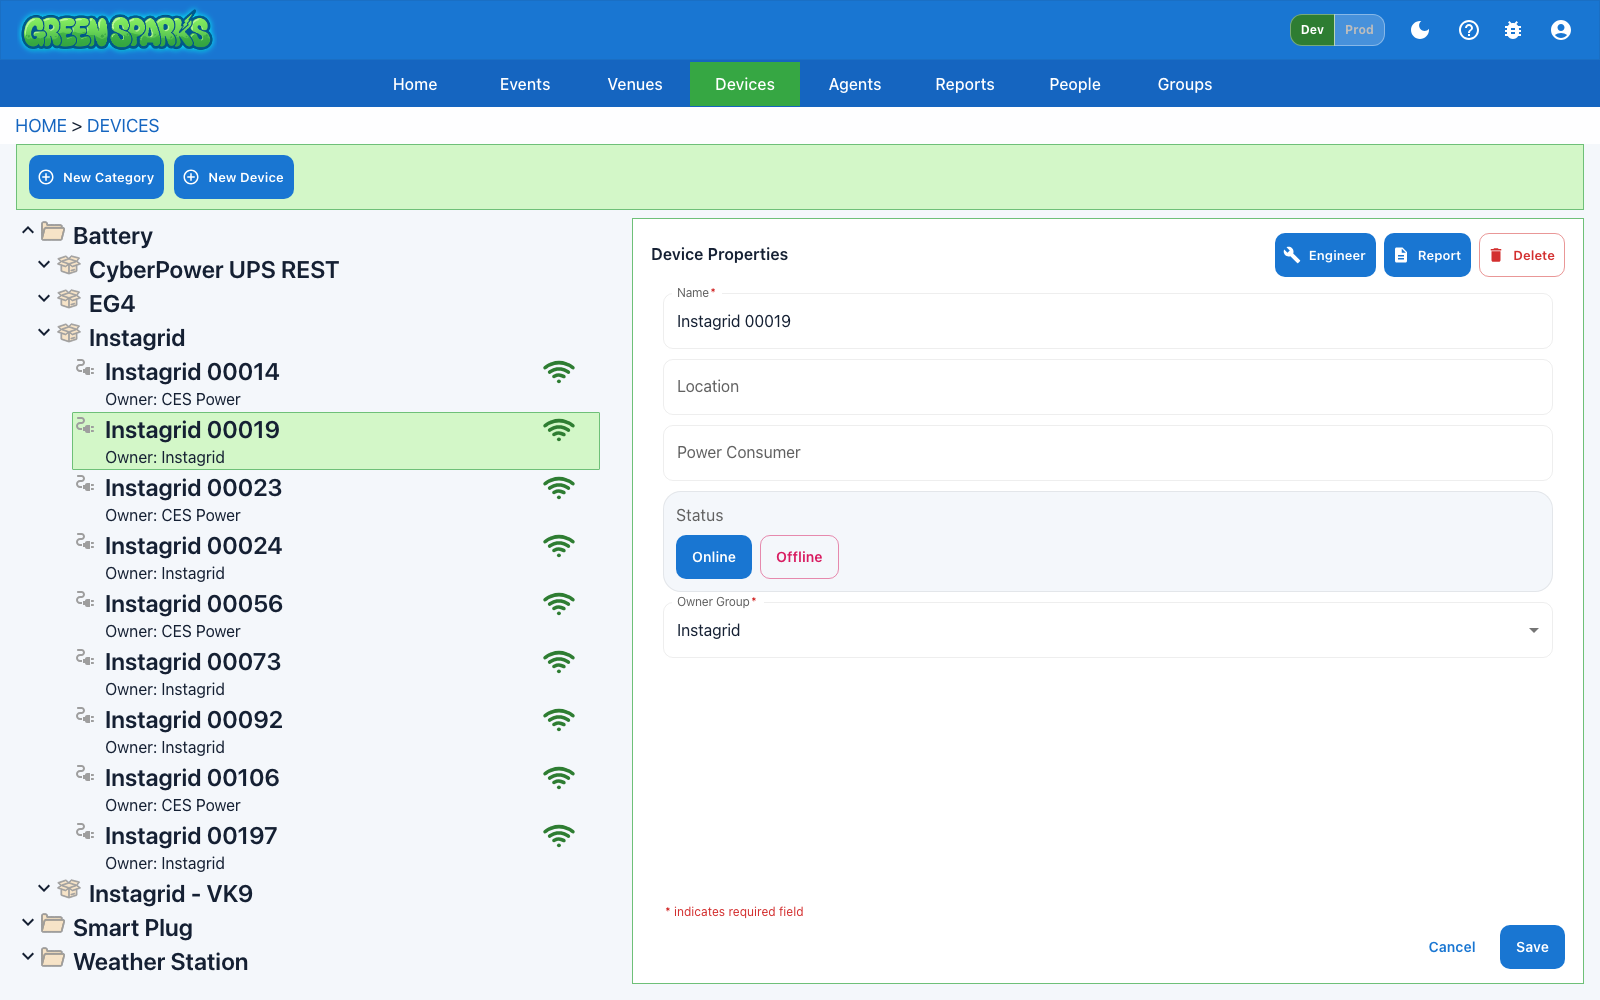Viewport: 1600px width, 1000px height.
Task: Click the Smart Plug folder icon
Action: (x=53, y=924)
